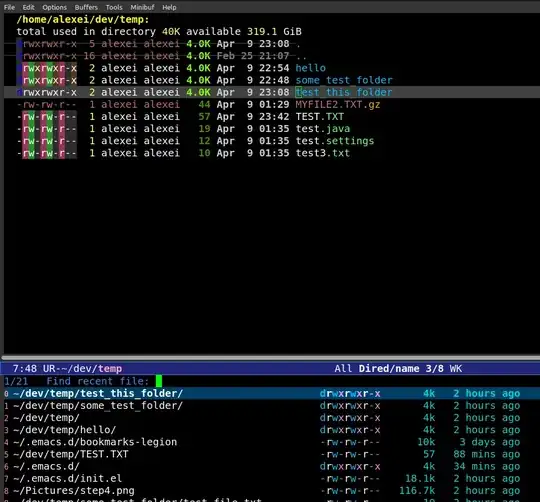Open the Edit menu

coord(29,7)
